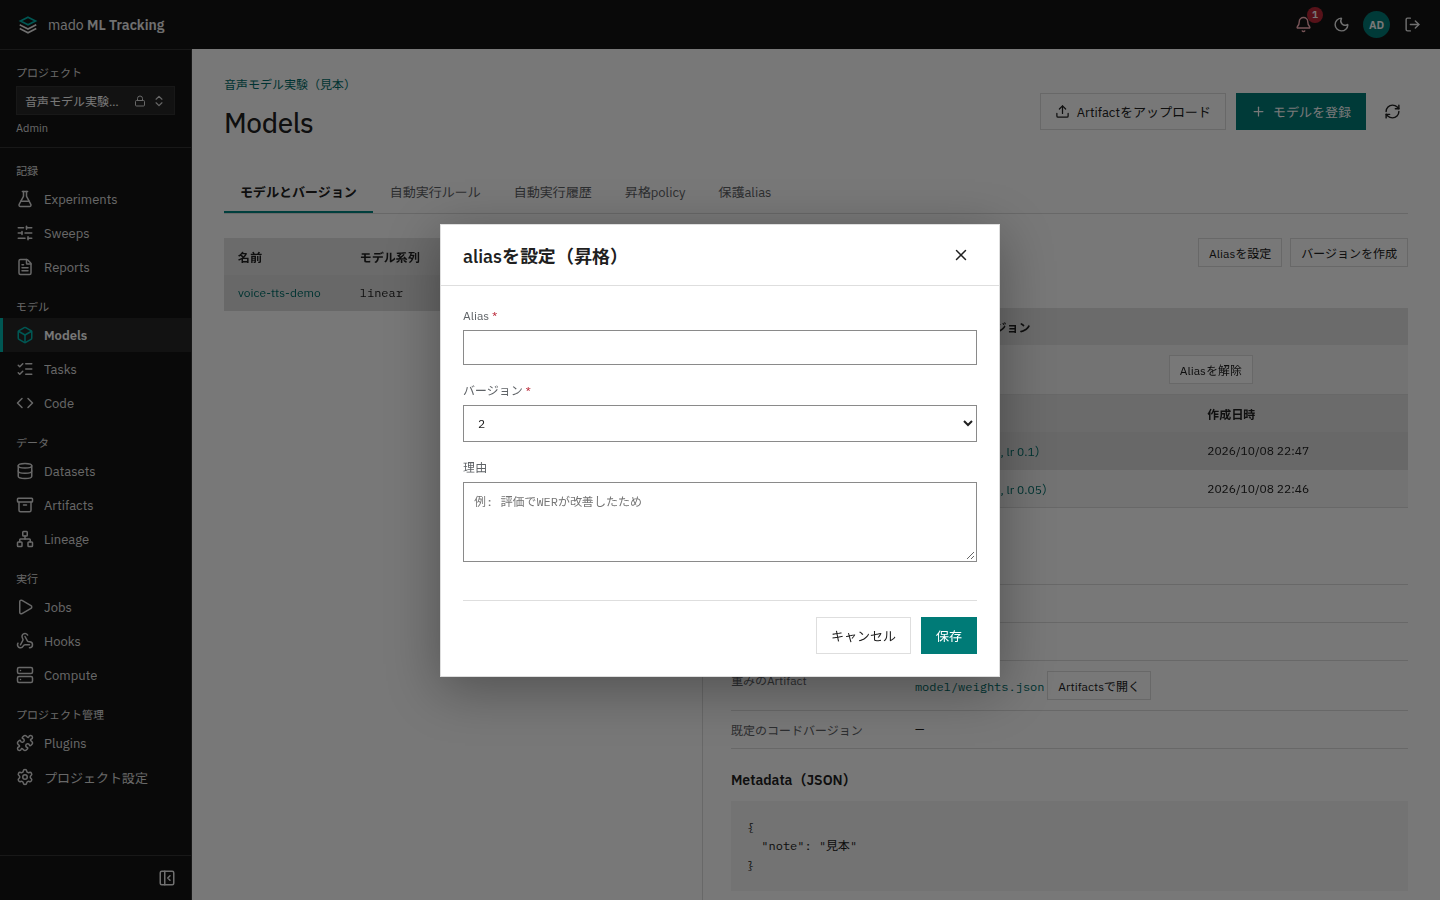
Task: Open the voice-tts-demo model link
Action: point(279,293)
